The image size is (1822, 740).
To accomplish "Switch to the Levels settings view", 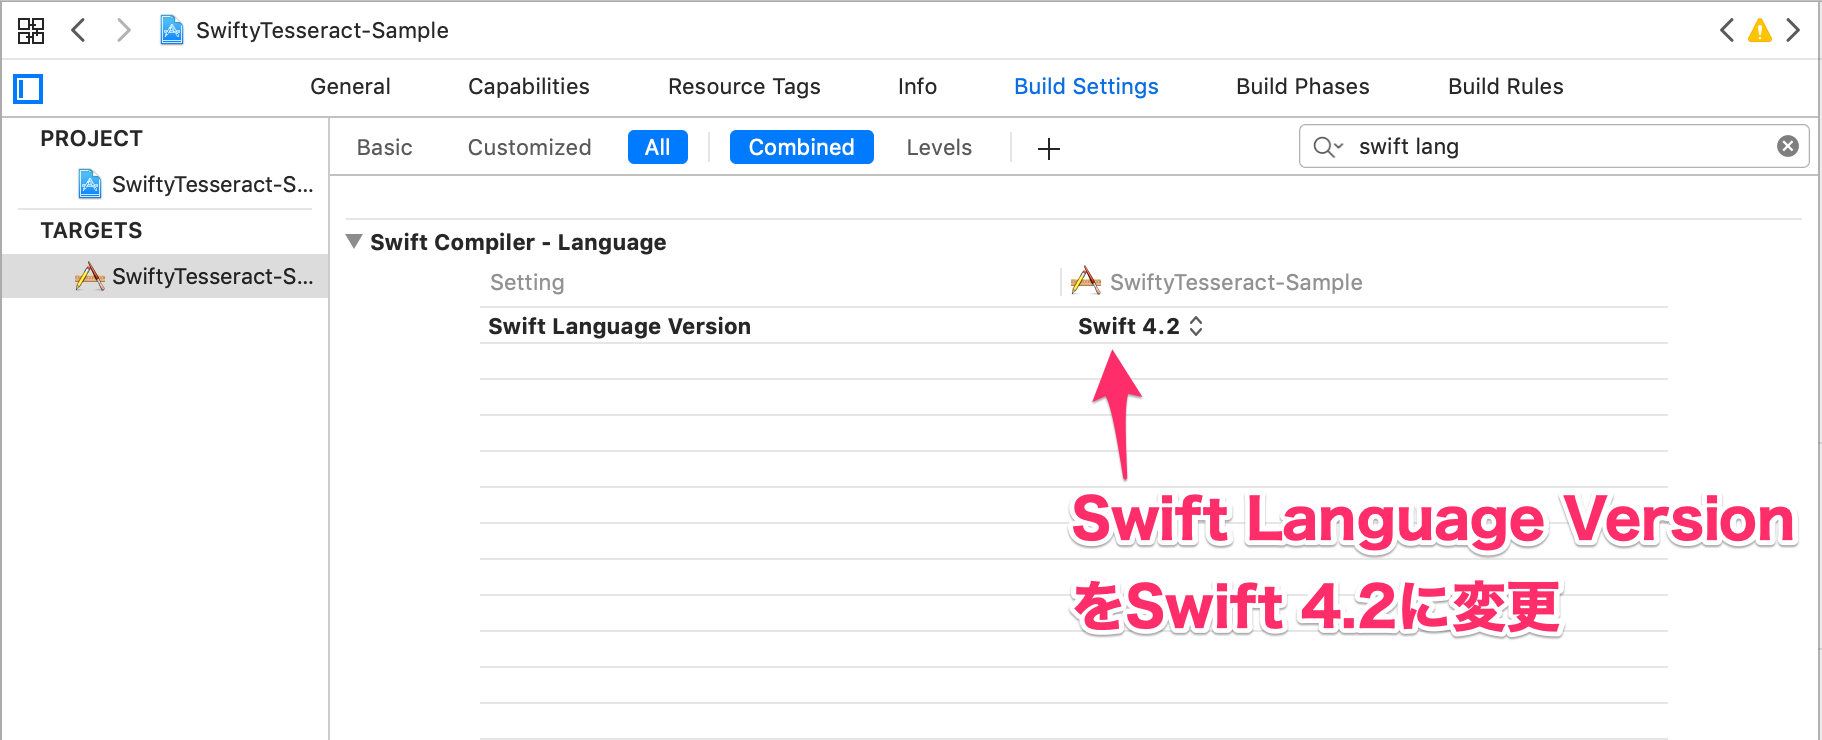I will pos(938,147).
